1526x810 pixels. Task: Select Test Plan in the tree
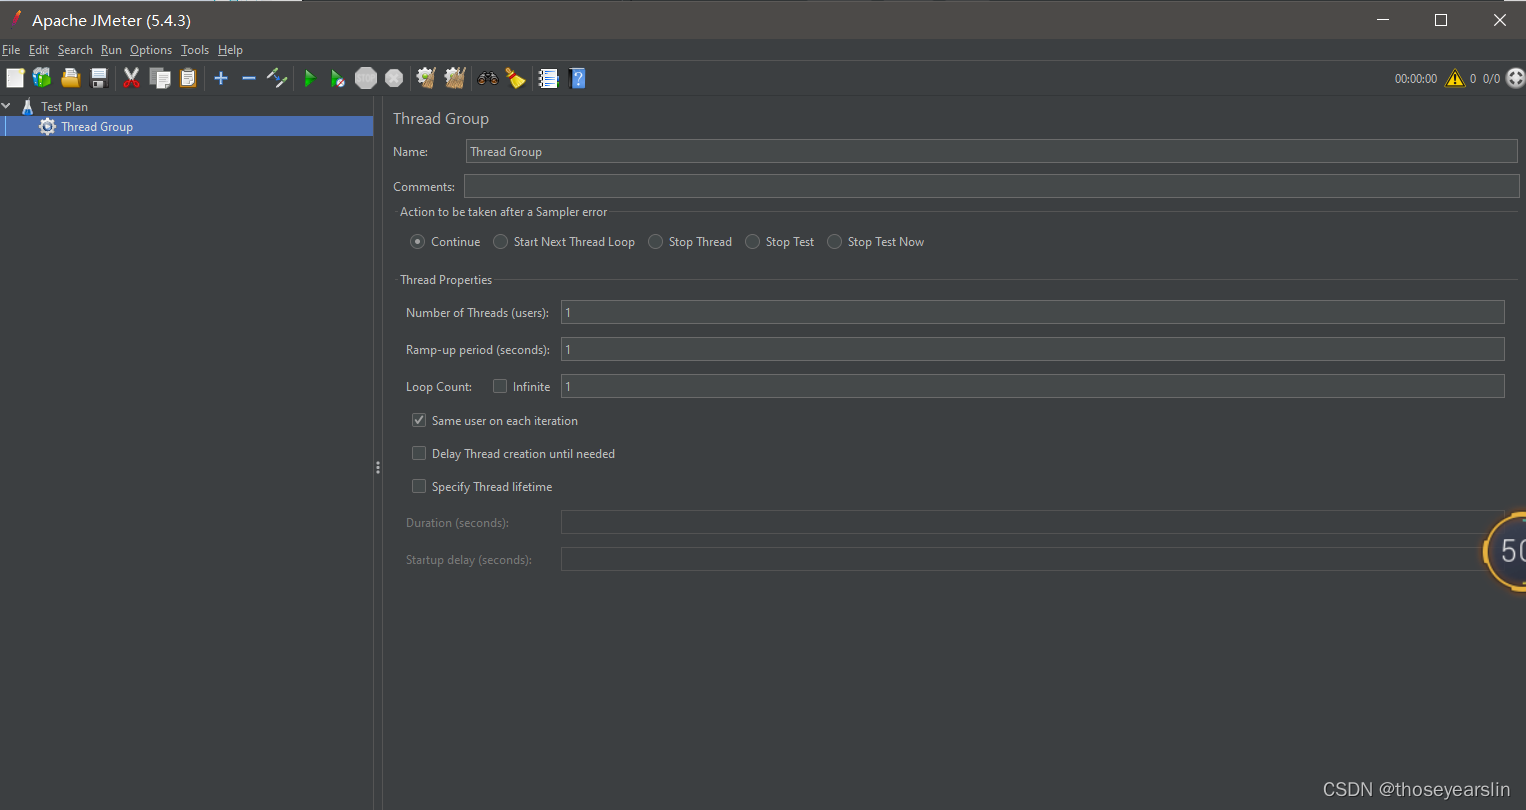pyautogui.click(x=64, y=106)
